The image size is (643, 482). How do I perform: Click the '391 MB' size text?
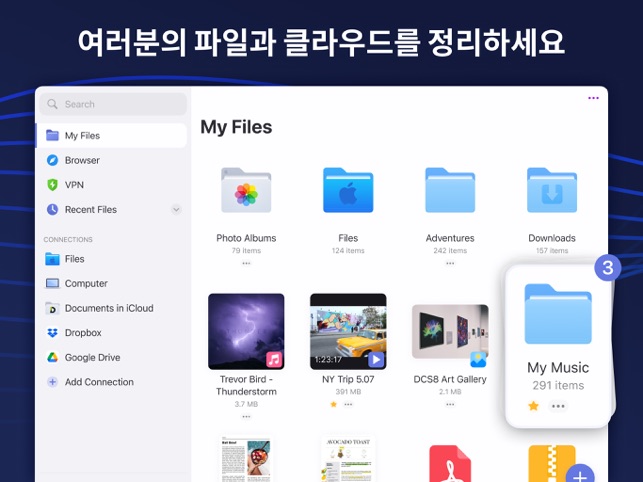(x=348, y=392)
